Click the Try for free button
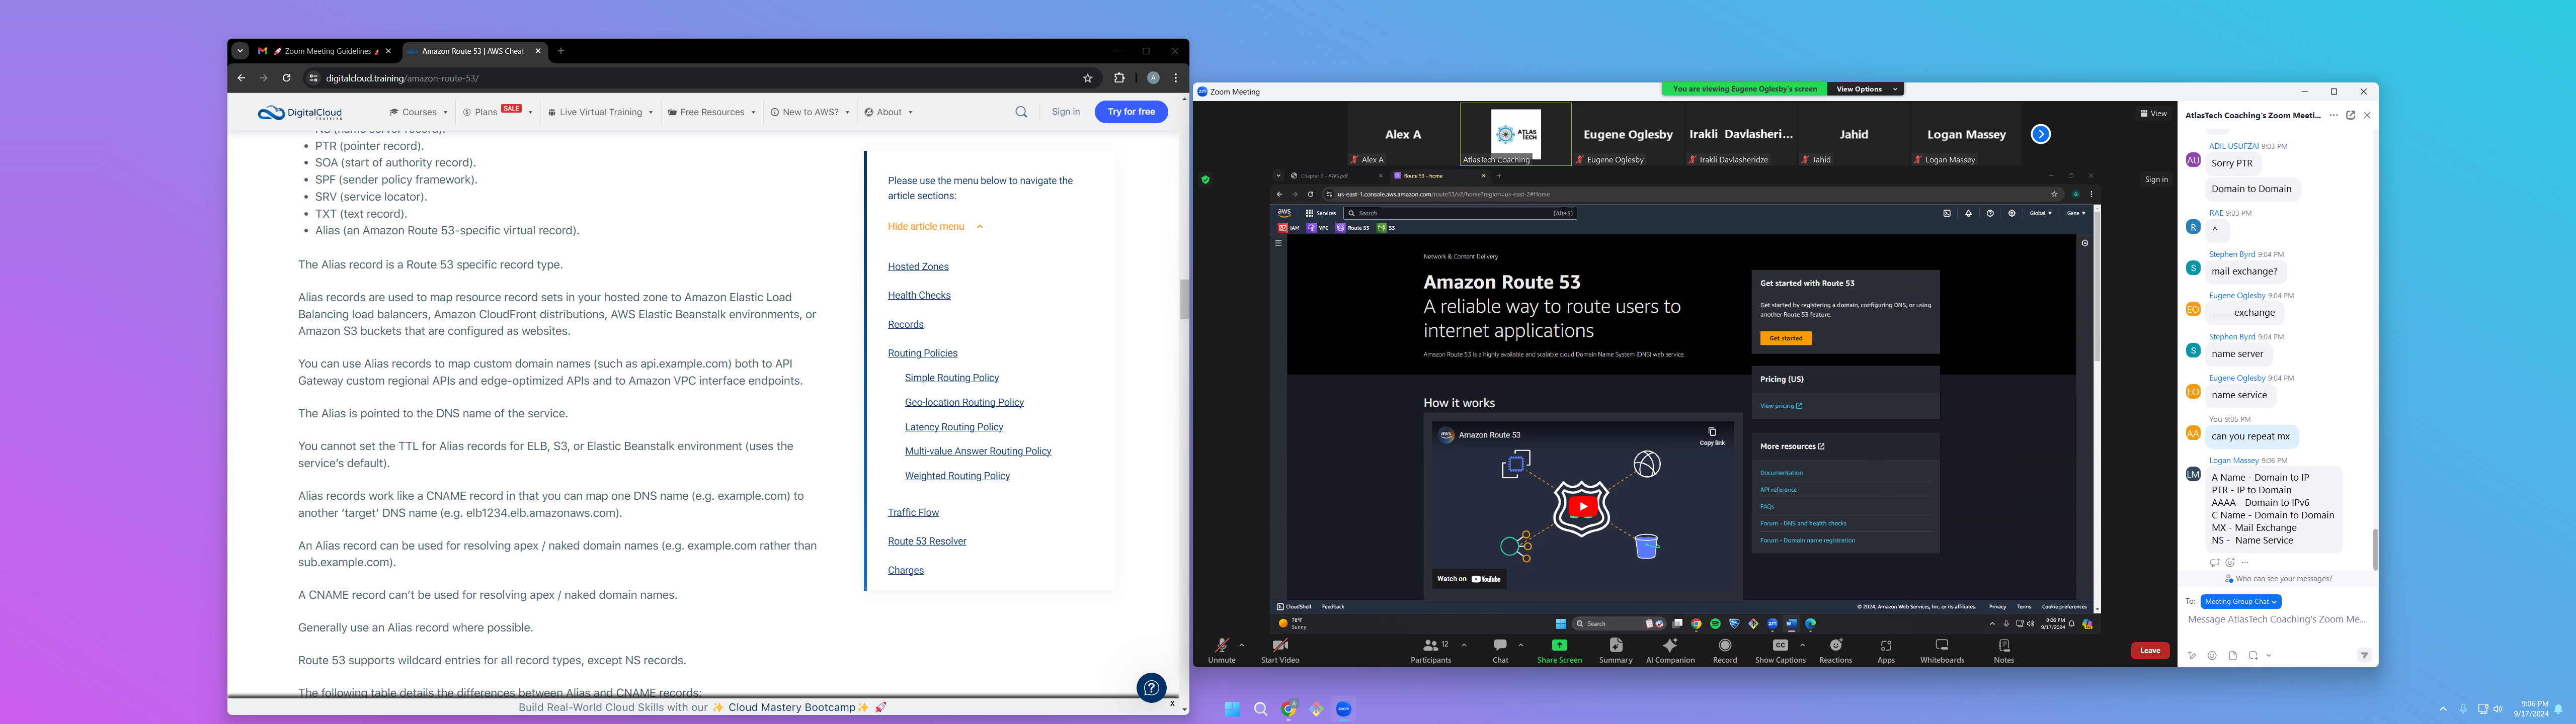Image resolution: width=2576 pixels, height=724 pixels. [1130, 112]
